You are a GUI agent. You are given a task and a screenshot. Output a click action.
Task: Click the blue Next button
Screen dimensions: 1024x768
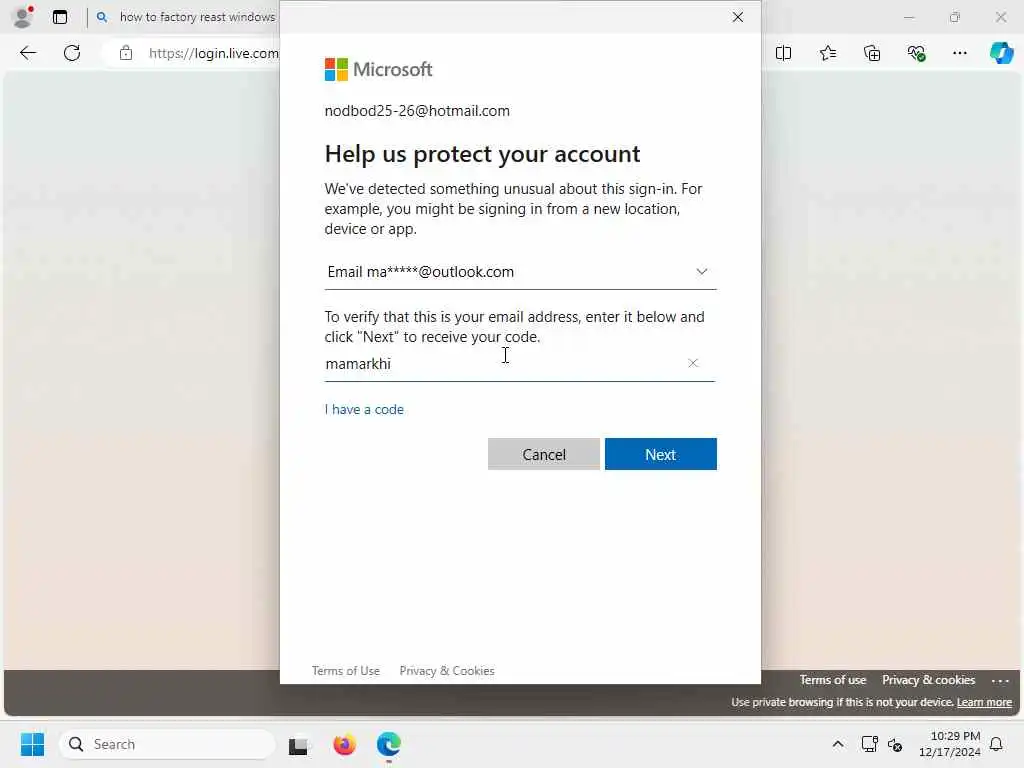660,454
